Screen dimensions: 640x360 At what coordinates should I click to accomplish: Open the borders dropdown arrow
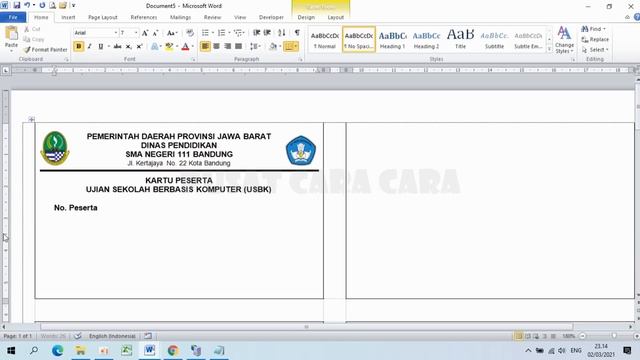[x=296, y=47]
